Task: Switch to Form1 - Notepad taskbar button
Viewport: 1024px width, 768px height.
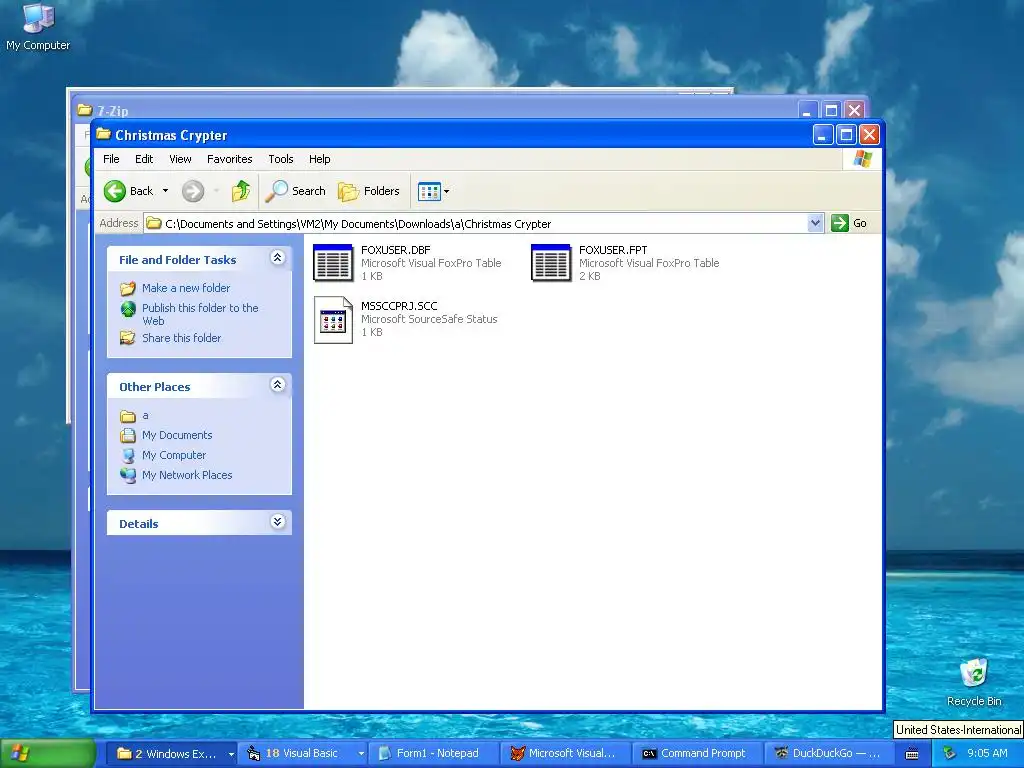Action: [434, 753]
